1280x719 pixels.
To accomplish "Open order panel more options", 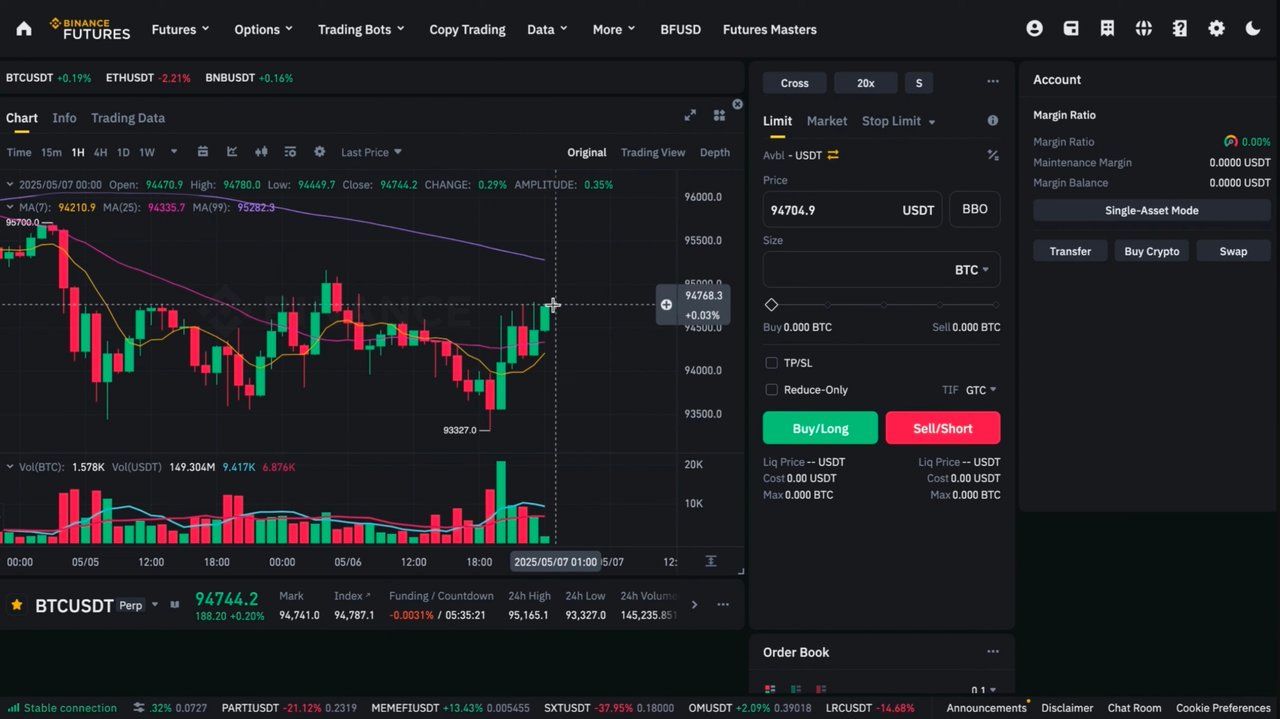I will pyautogui.click(x=993, y=82).
